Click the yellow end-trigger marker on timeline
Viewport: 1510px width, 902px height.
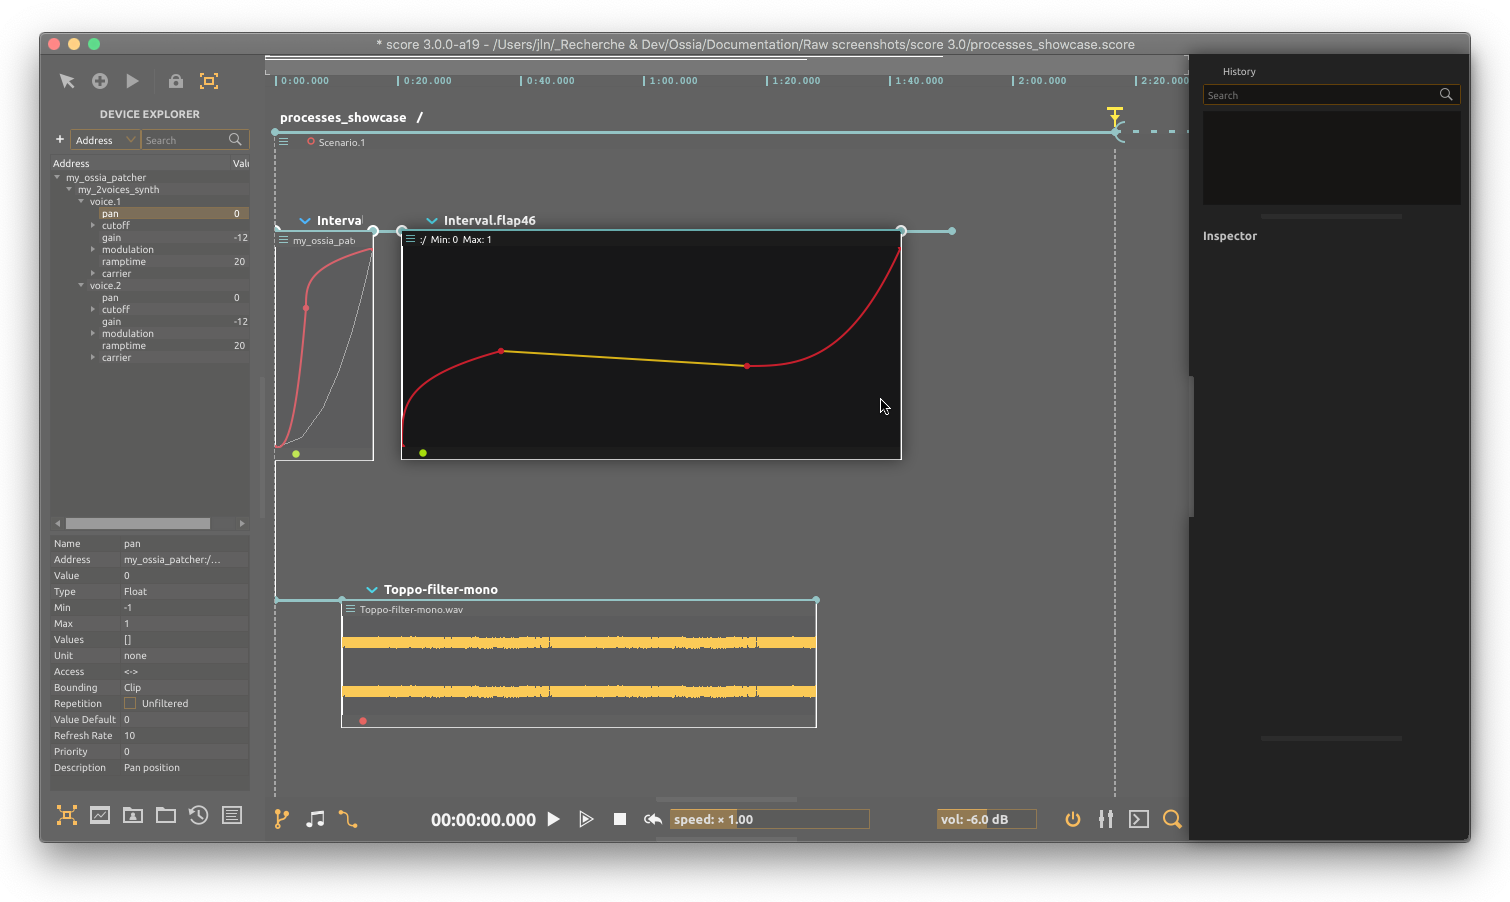point(1115,115)
